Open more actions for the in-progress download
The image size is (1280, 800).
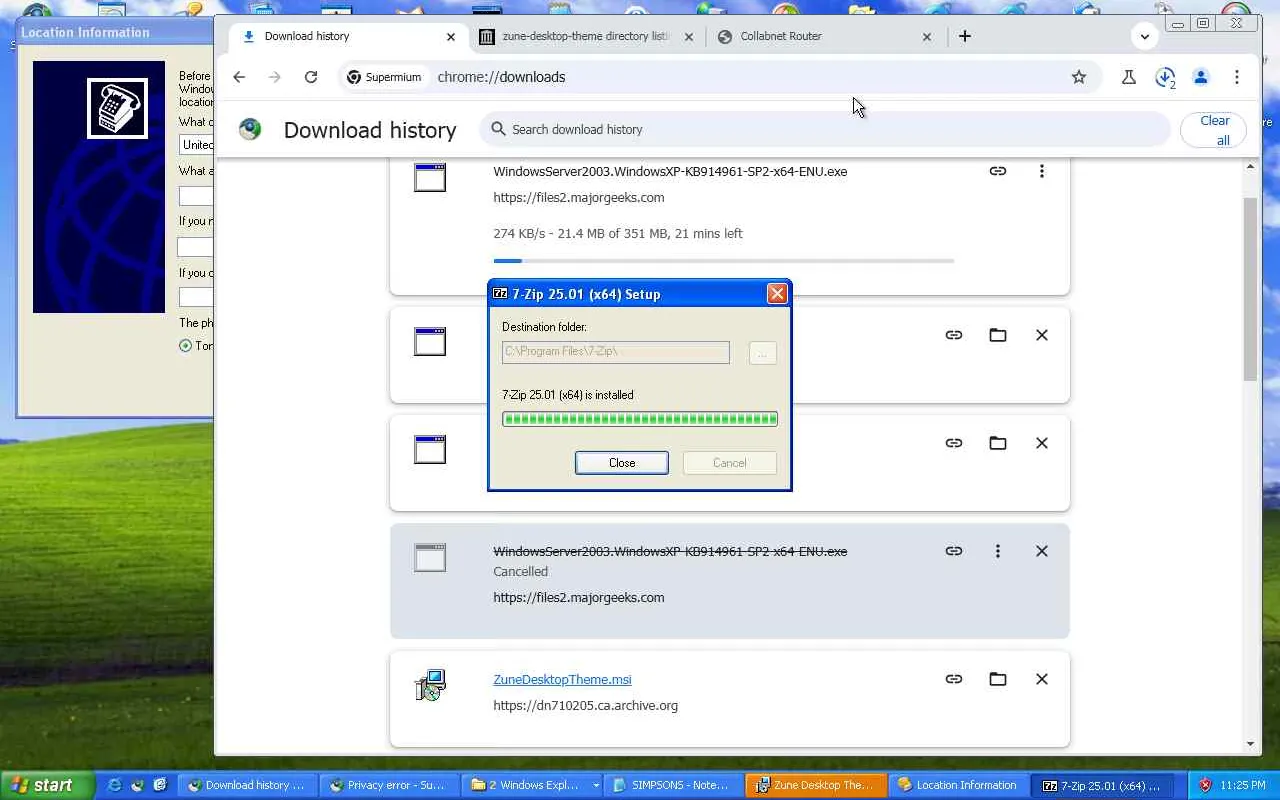tap(1042, 171)
